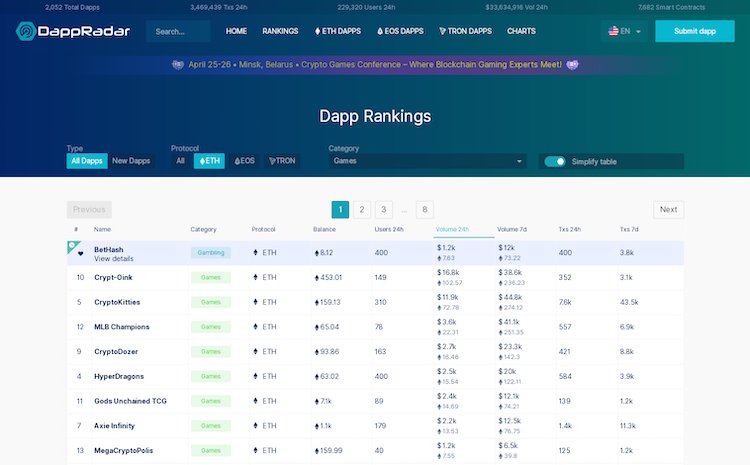Click the Submit dapp button
The image size is (750, 465).
pos(695,31)
